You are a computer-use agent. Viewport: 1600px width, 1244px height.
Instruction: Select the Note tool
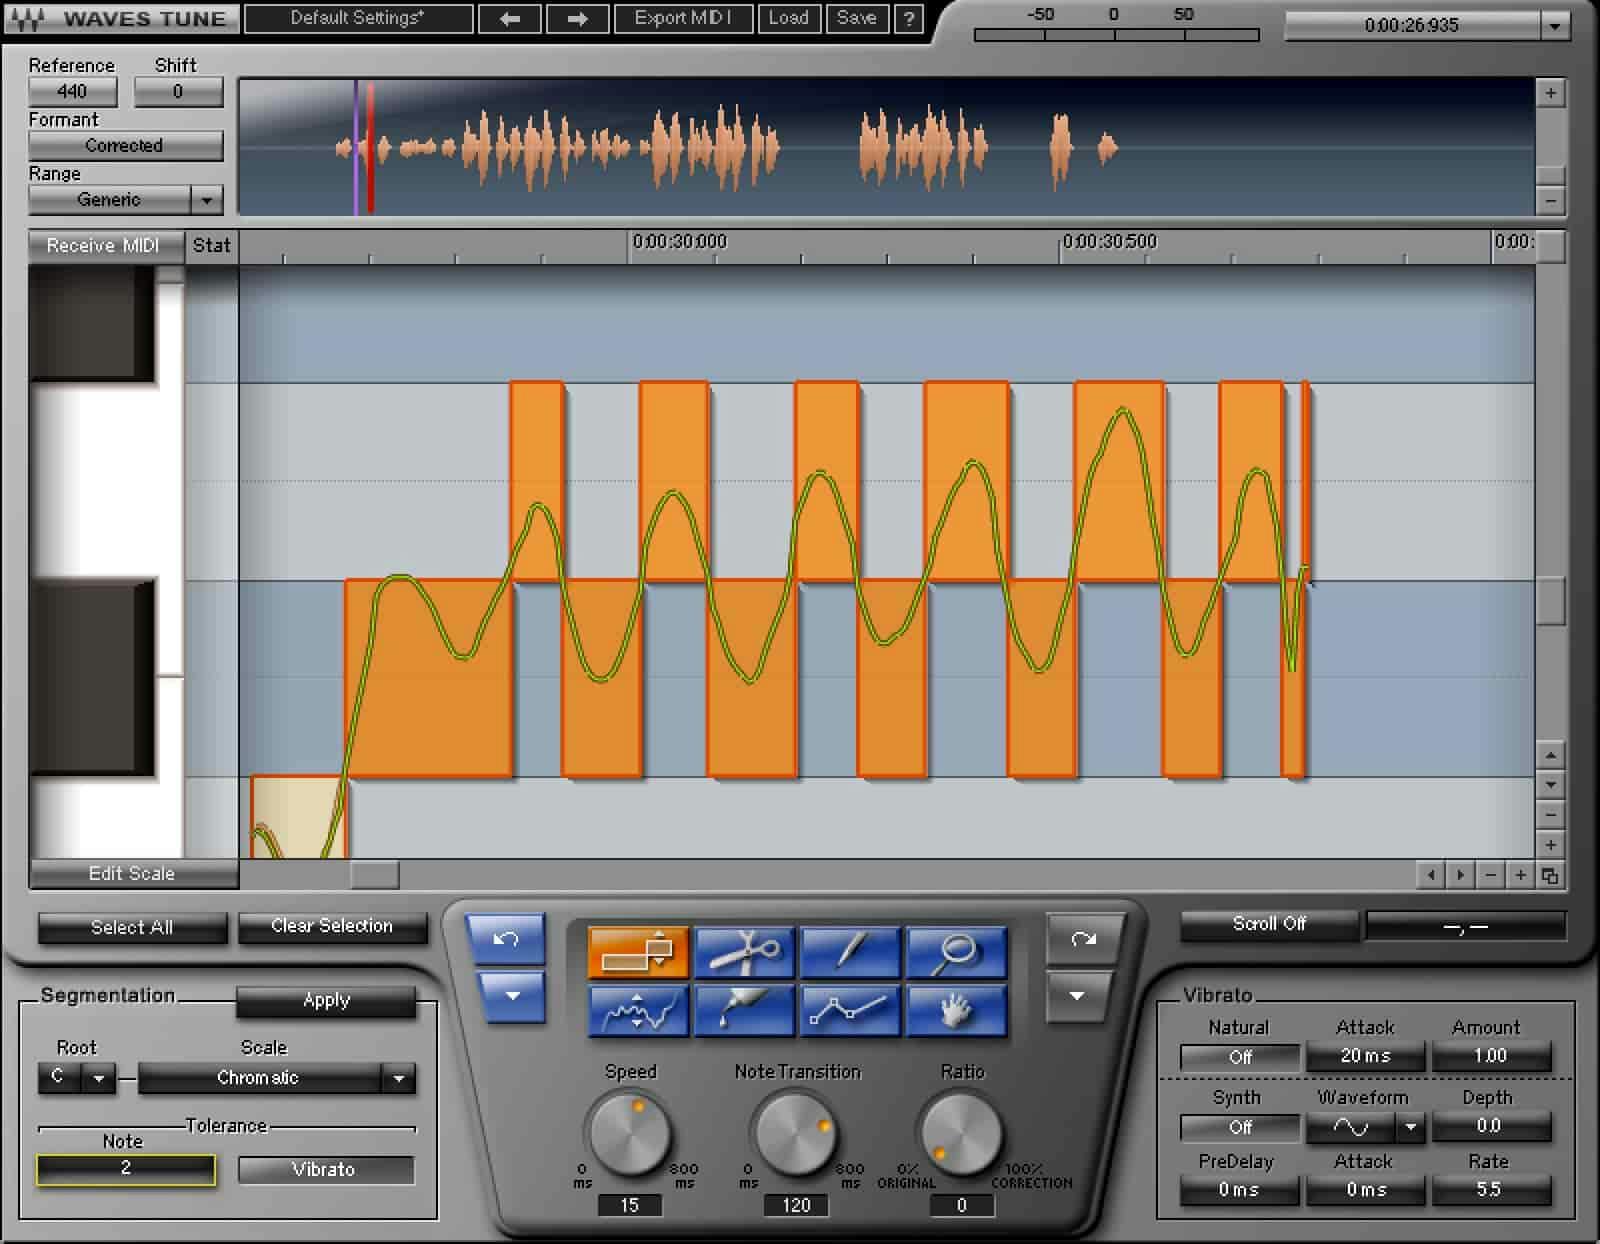click(x=638, y=951)
